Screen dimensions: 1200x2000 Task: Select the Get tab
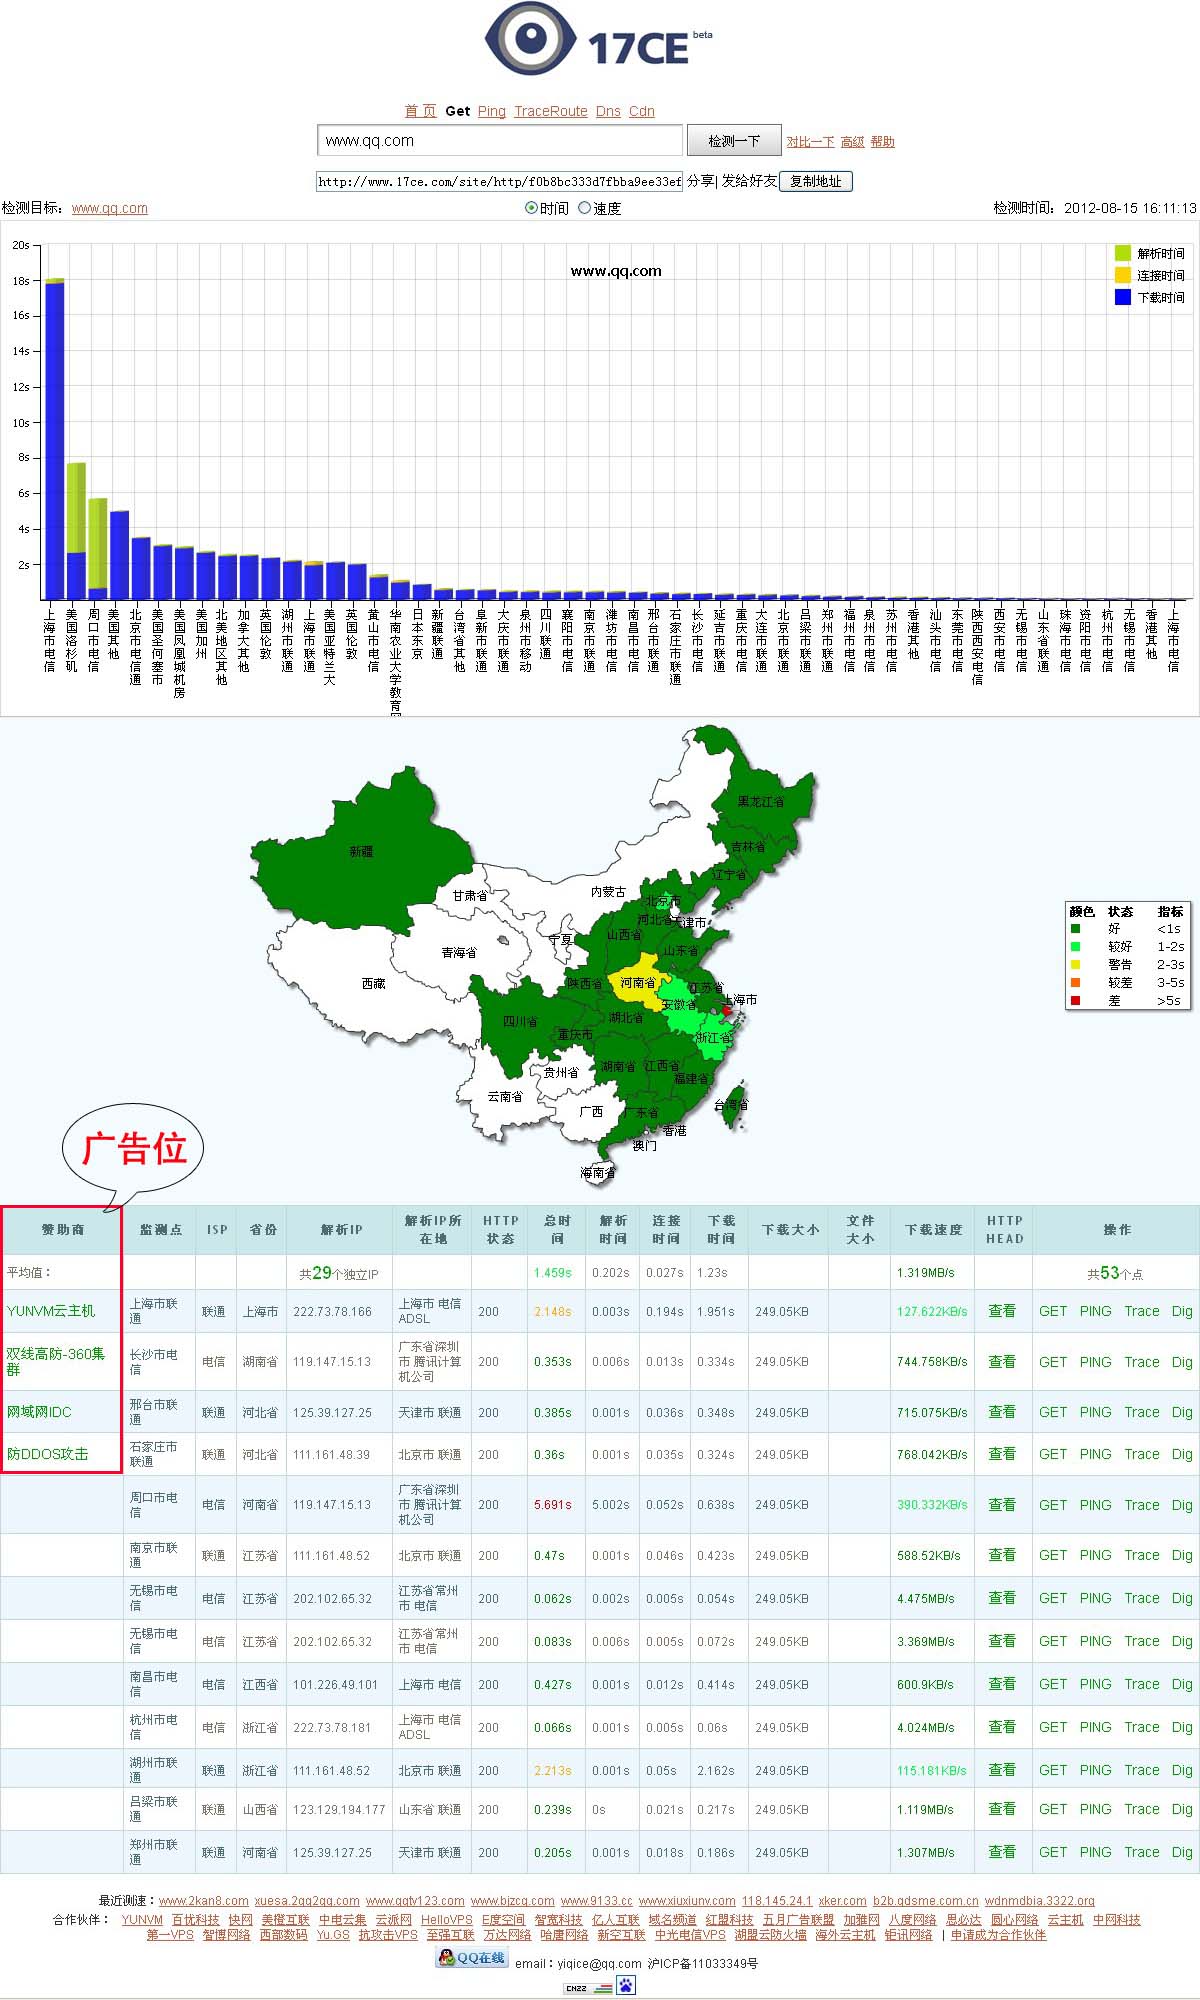pos(458,111)
